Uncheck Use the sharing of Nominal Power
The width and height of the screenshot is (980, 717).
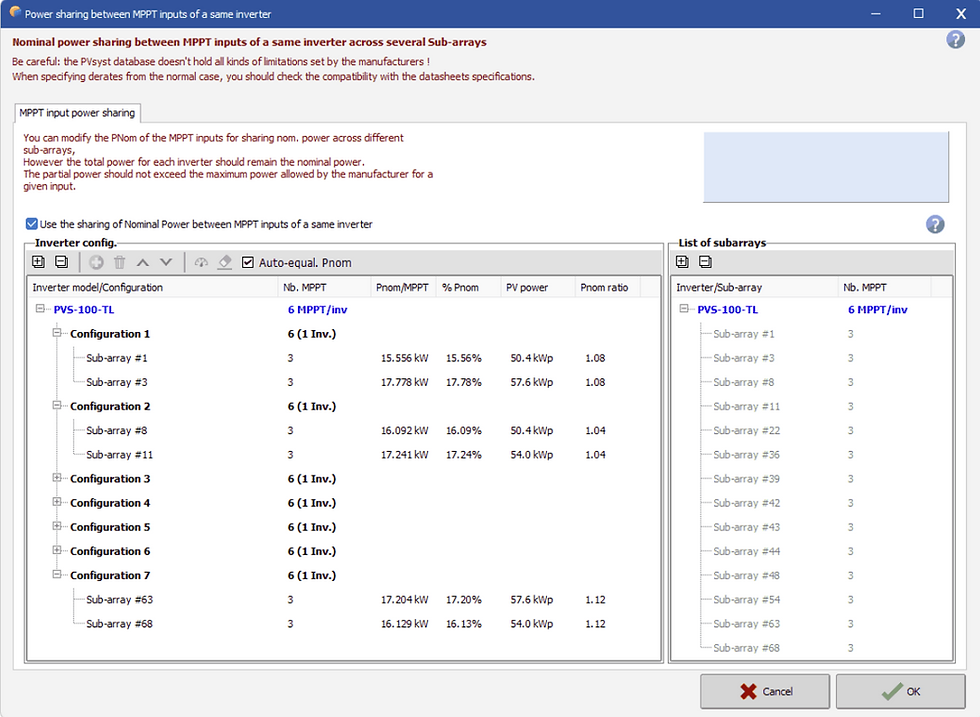point(31,224)
